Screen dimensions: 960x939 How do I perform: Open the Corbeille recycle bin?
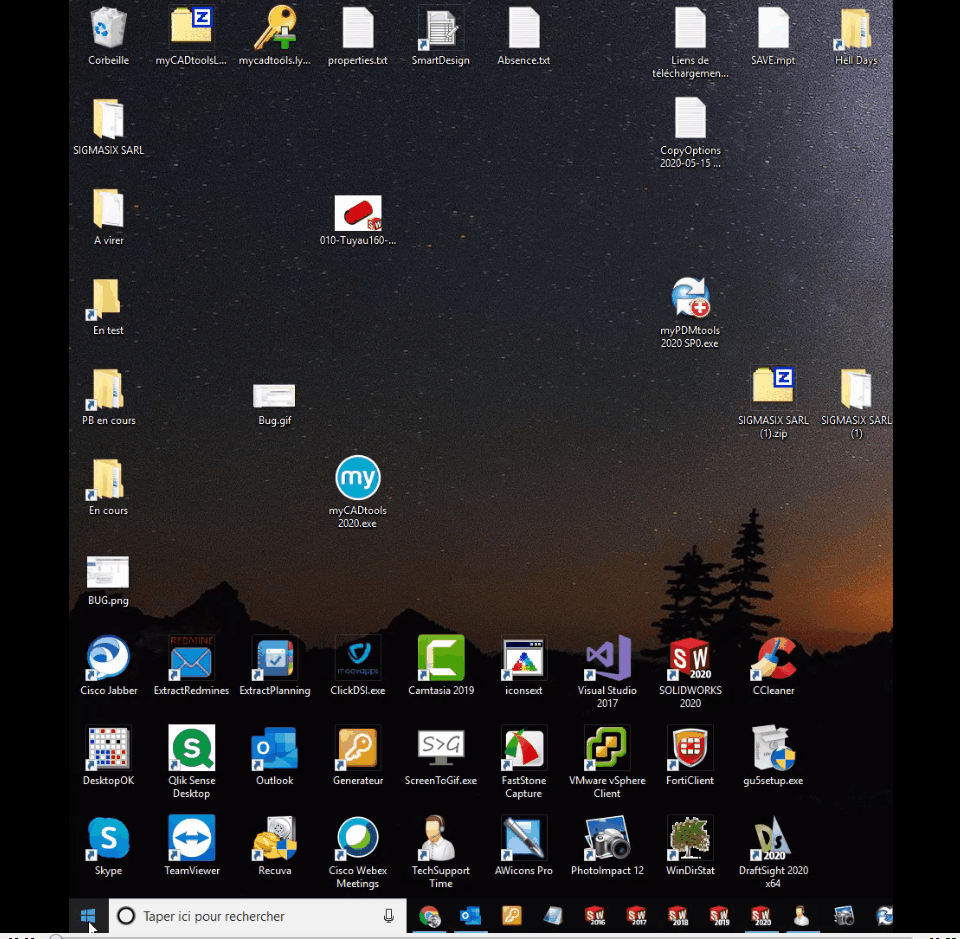[x=108, y=29]
